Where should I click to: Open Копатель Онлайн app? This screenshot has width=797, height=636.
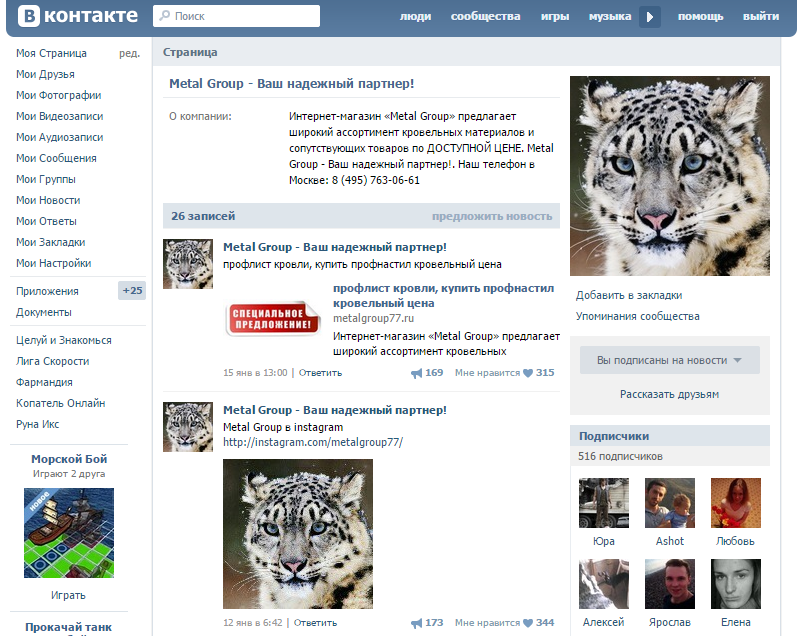(60, 403)
